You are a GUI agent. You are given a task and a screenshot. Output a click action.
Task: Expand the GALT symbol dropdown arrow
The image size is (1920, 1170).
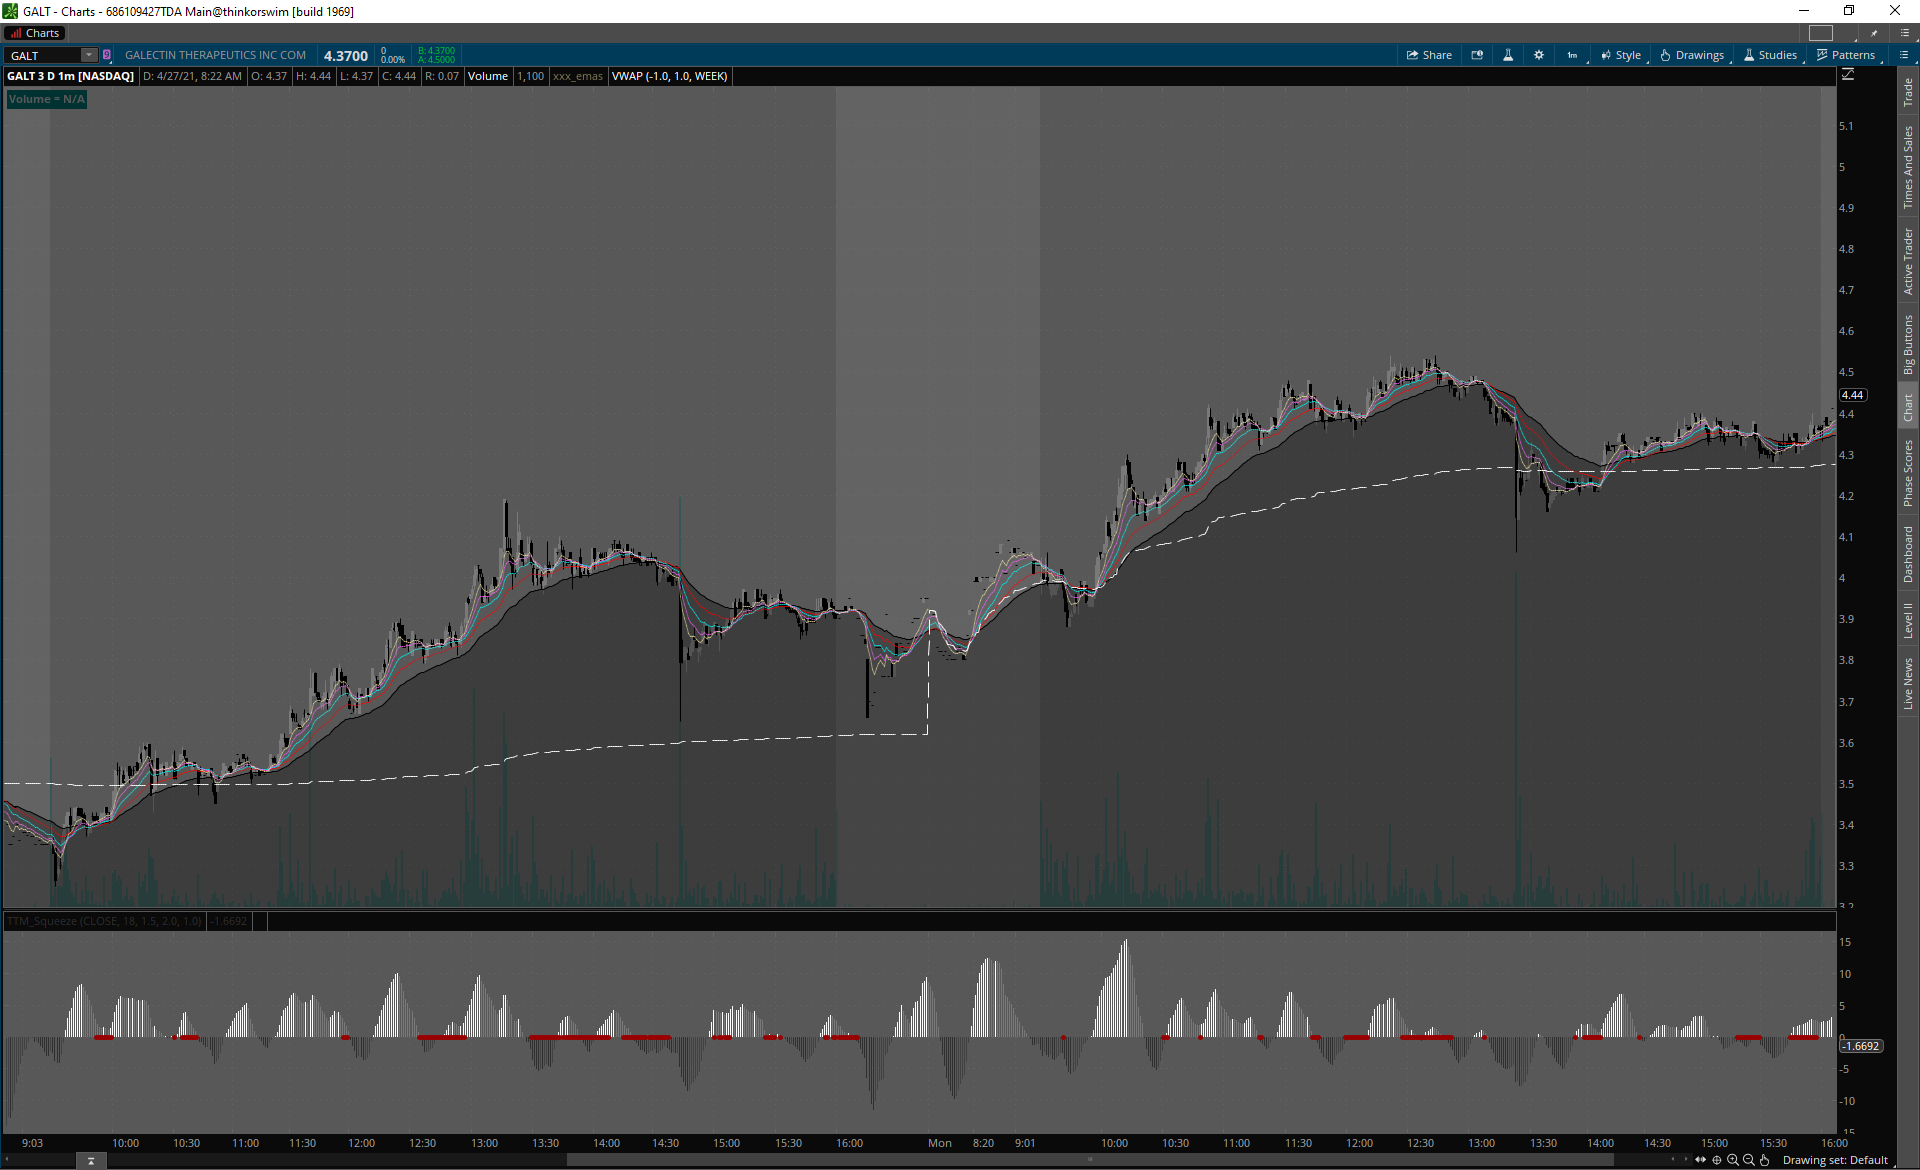click(89, 55)
